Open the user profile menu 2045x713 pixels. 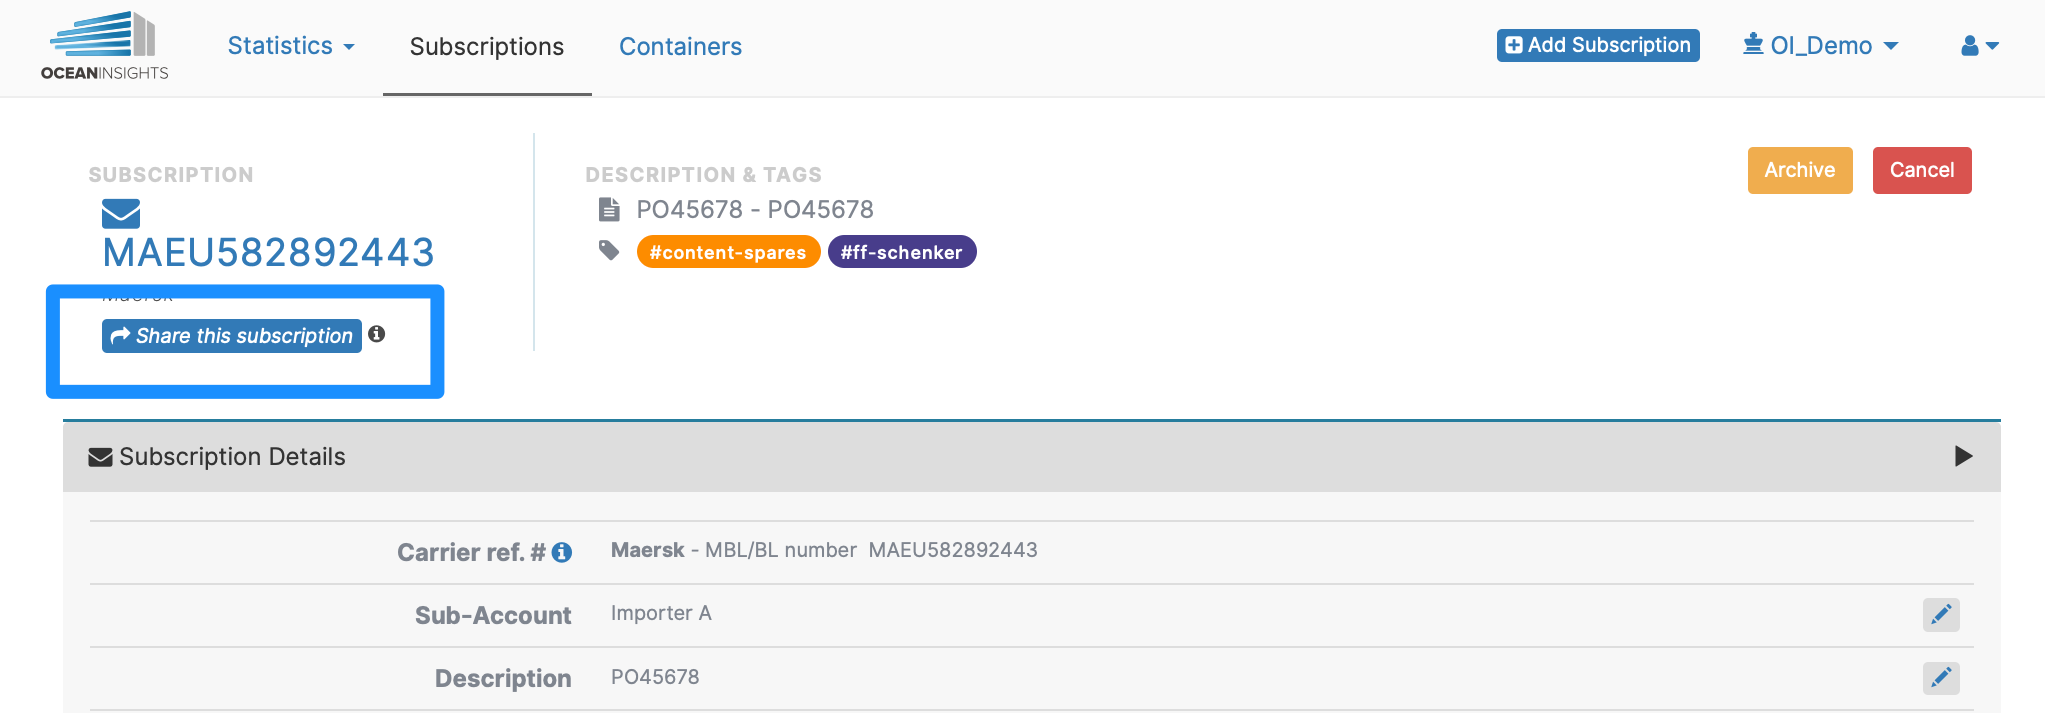pyautogui.click(x=1980, y=46)
